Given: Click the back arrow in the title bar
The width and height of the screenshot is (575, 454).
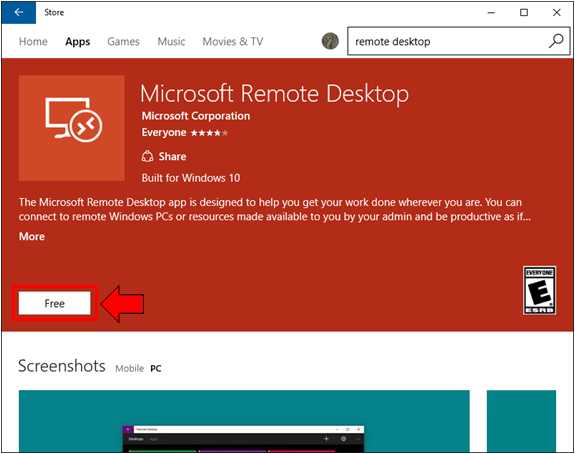Looking at the screenshot, I should coord(19,12).
